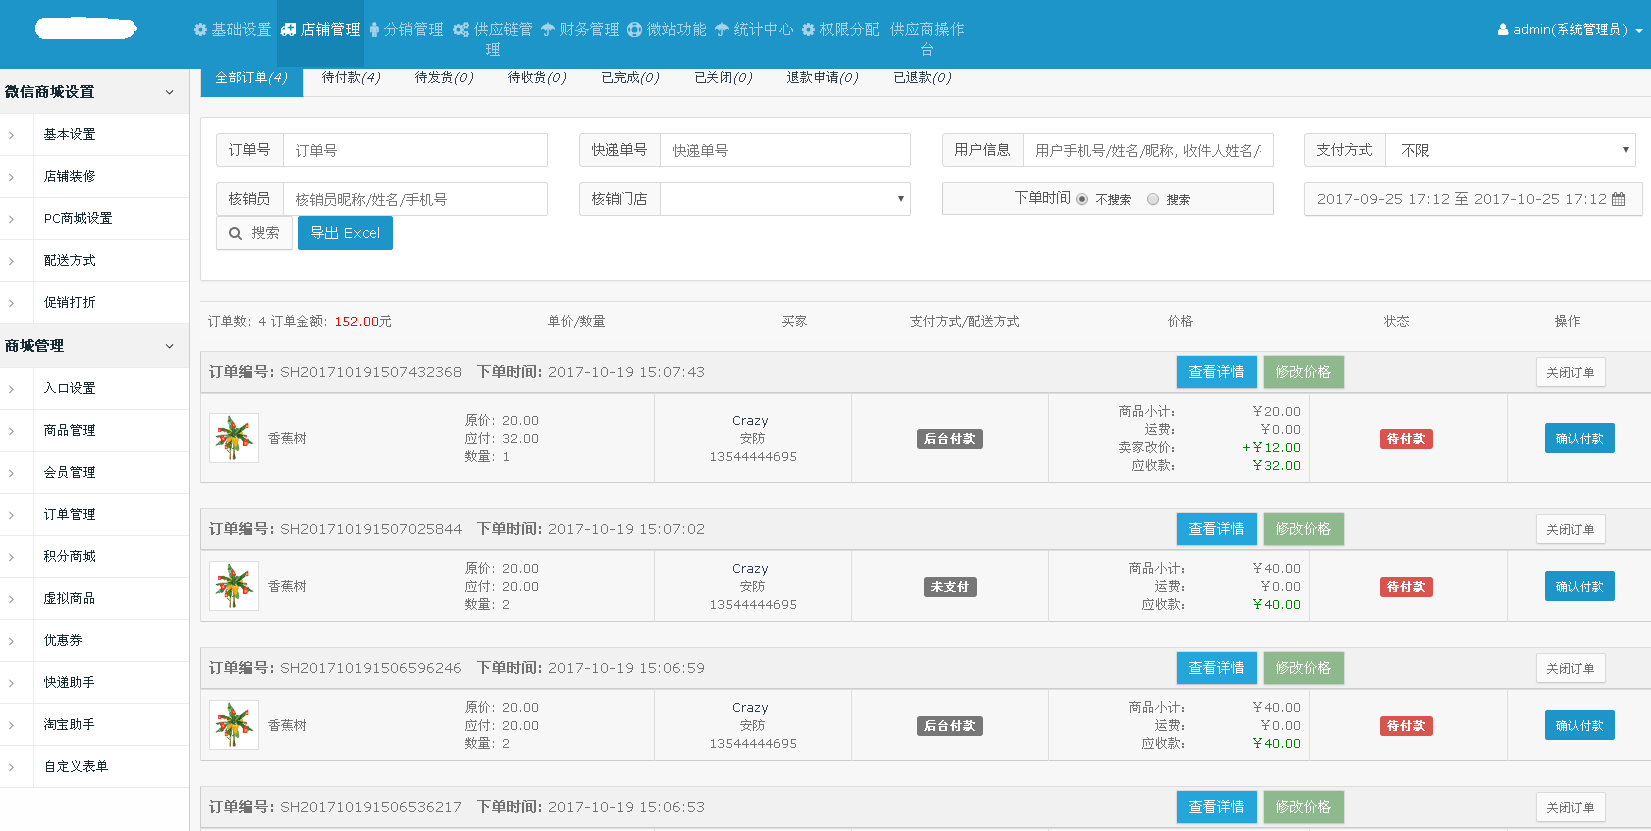This screenshot has width=1651, height=831.
Task: Switch to 待付款(4) tab
Action: (x=351, y=78)
